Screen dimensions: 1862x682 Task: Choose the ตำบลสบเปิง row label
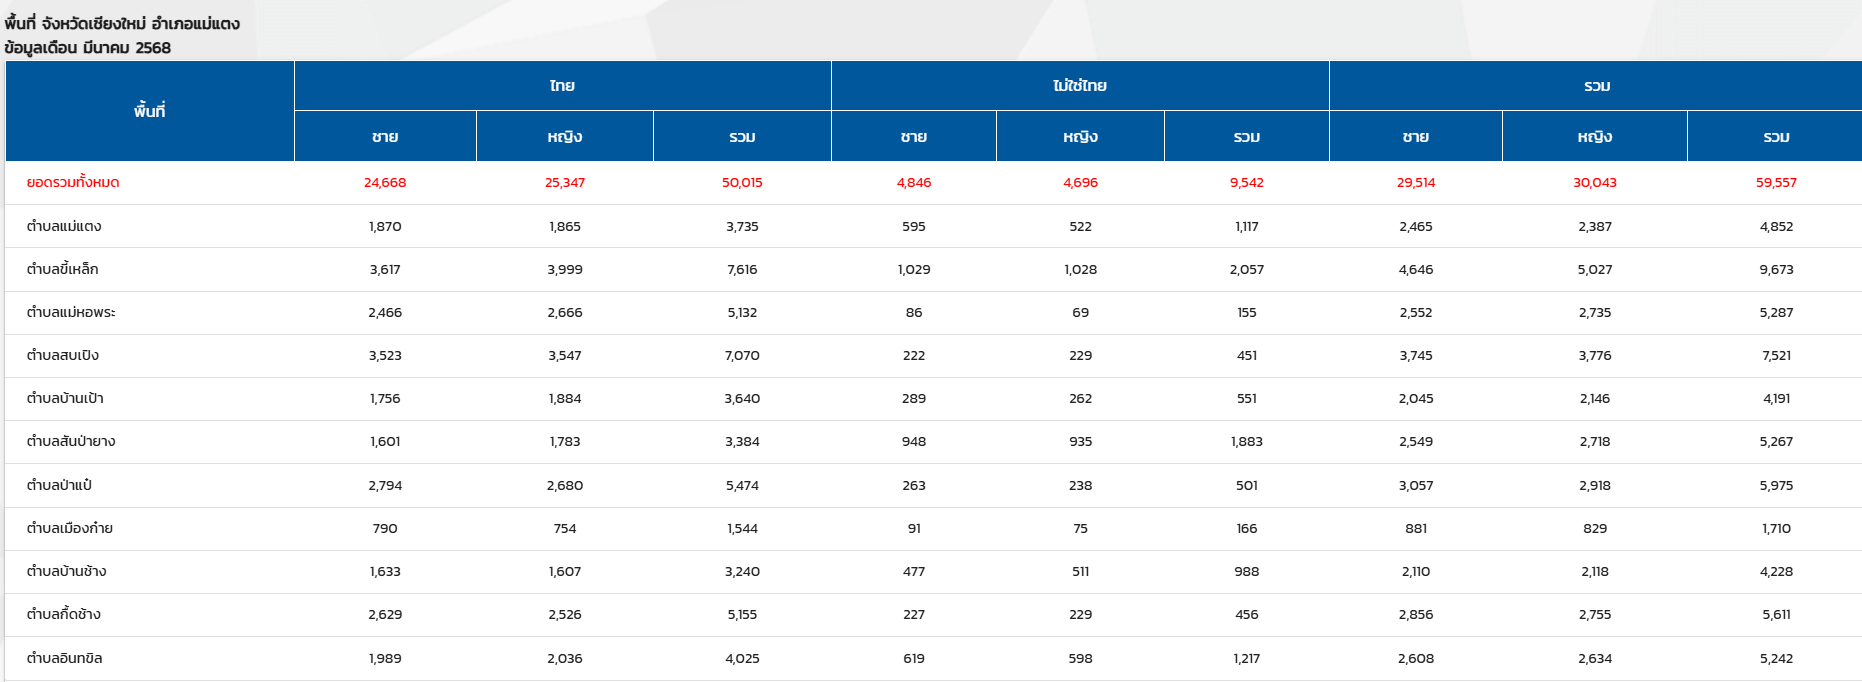[63, 355]
